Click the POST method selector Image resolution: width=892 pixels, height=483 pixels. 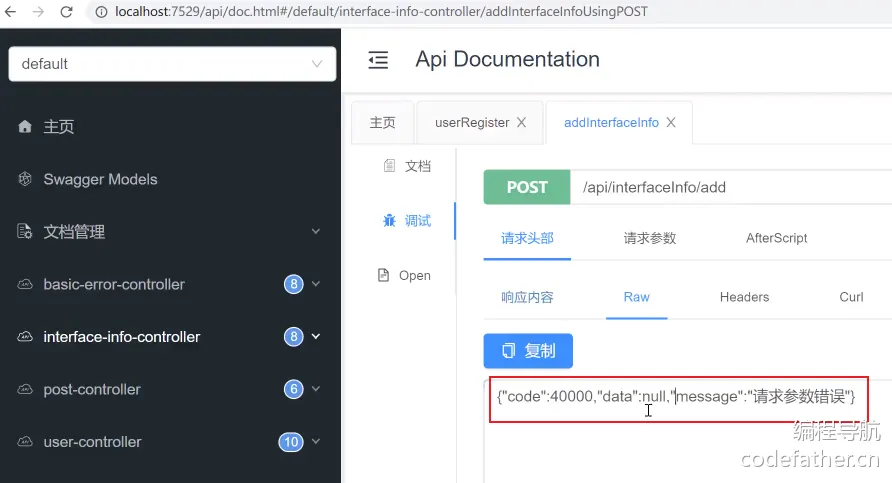[527, 187]
